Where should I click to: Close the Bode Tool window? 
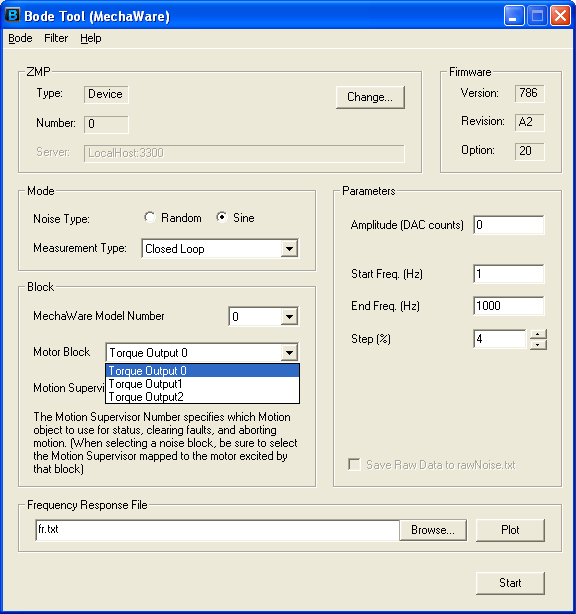point(560,16)
